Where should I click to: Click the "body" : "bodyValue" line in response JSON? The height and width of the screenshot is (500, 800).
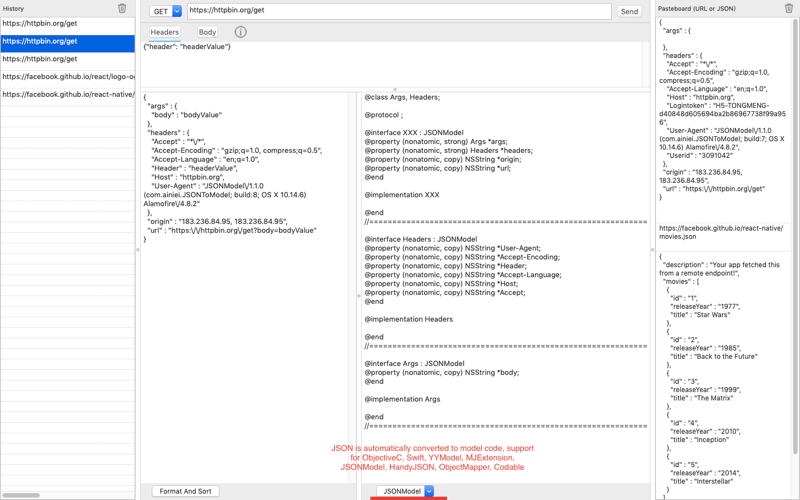click(187, 115)
